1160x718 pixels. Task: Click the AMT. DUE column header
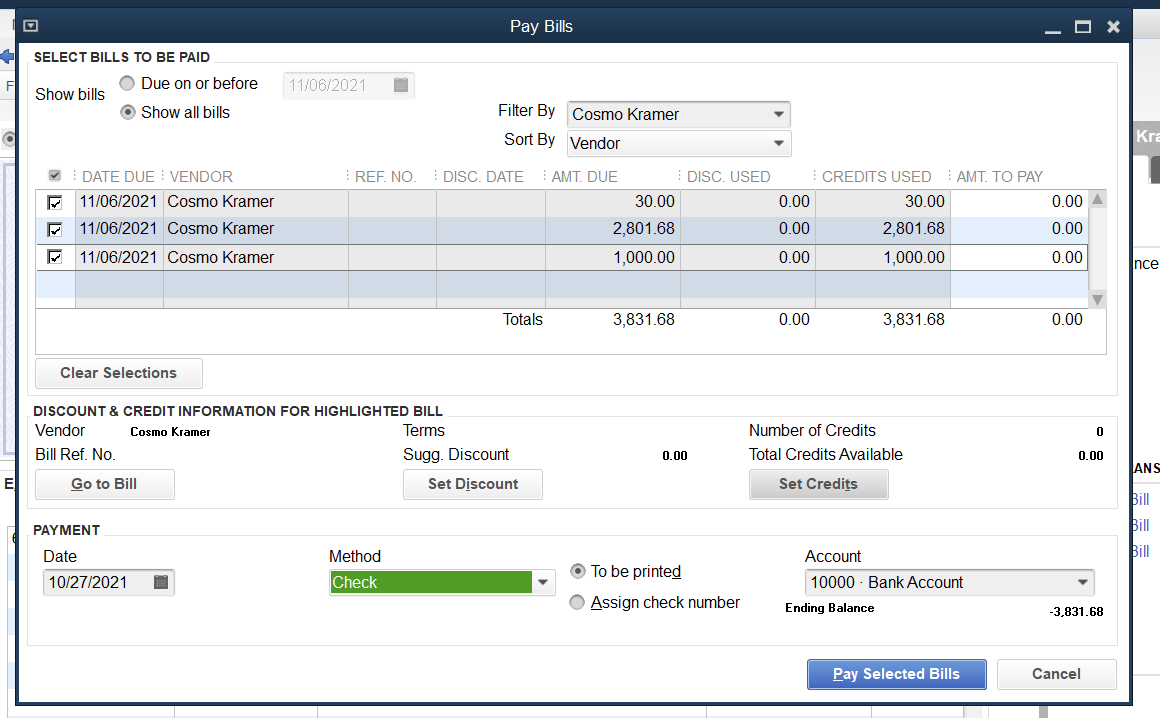(584, 177)
